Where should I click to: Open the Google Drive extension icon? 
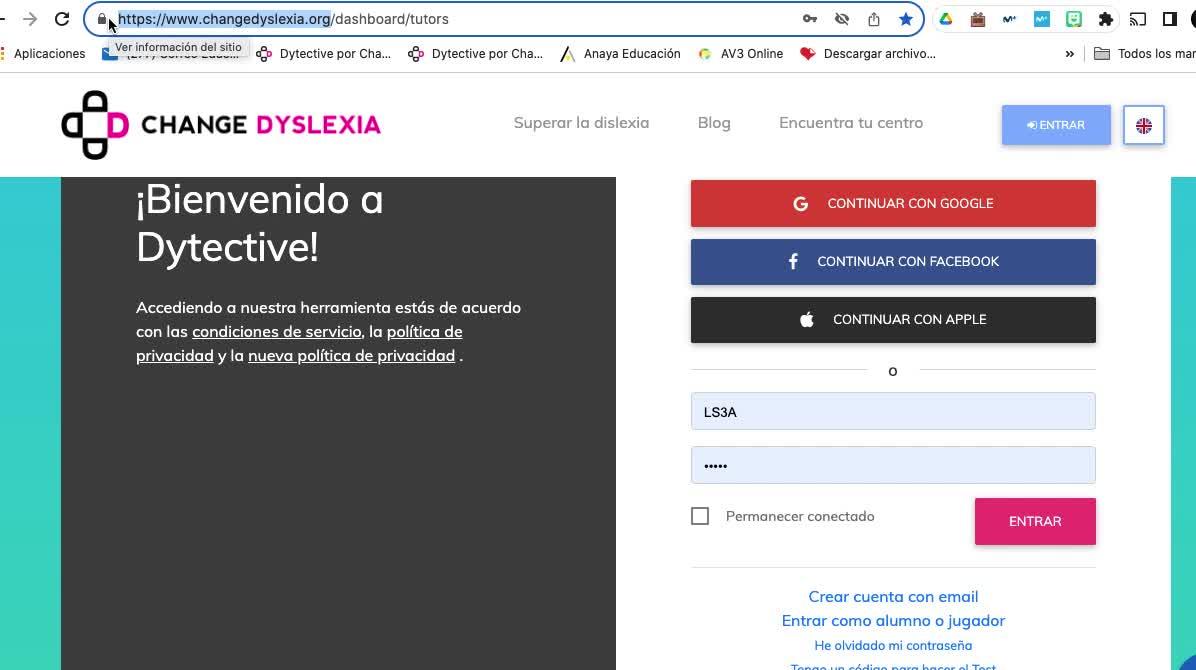coord(946,19)
